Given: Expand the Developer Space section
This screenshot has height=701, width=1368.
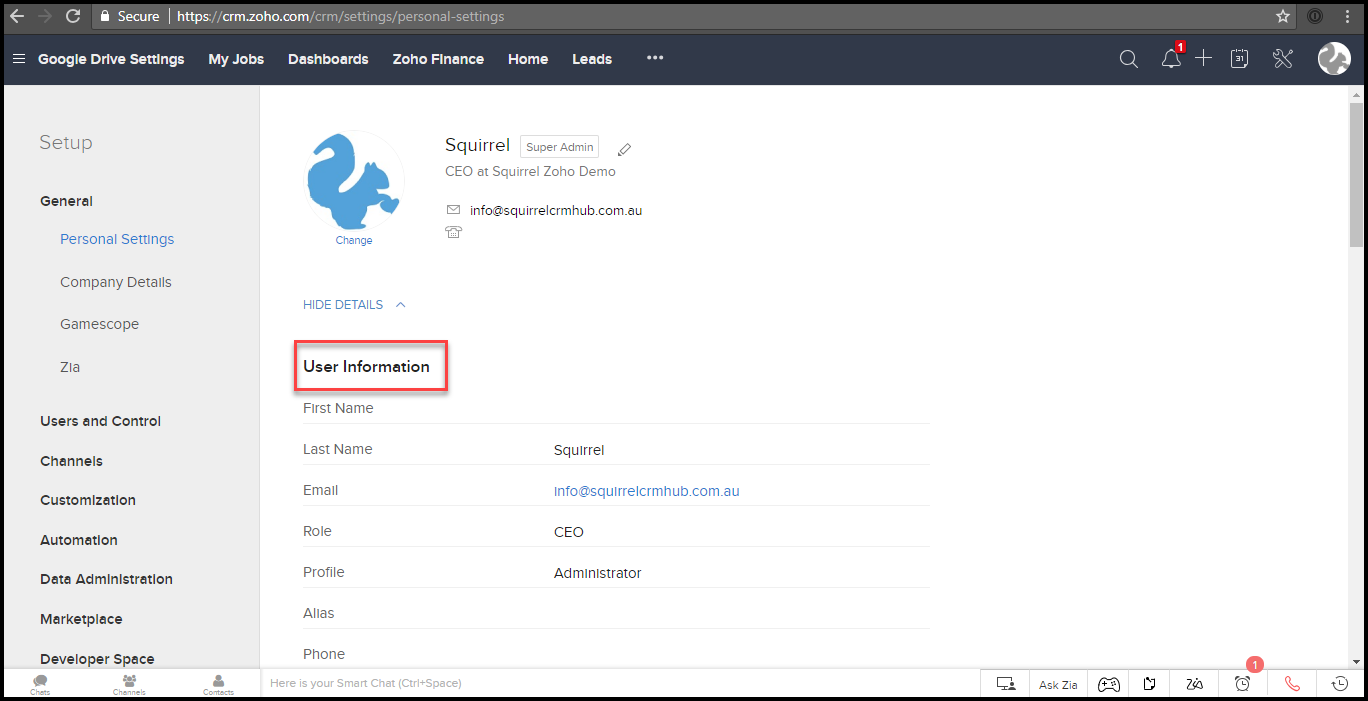Looking at the screenshot, I should [x=97, y=659].
